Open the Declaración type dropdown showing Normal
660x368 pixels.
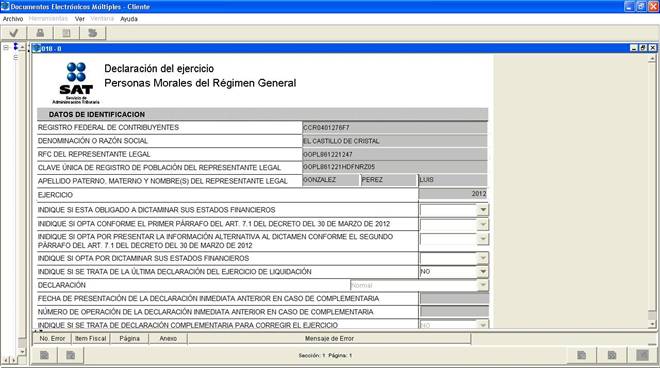(483, 285)
